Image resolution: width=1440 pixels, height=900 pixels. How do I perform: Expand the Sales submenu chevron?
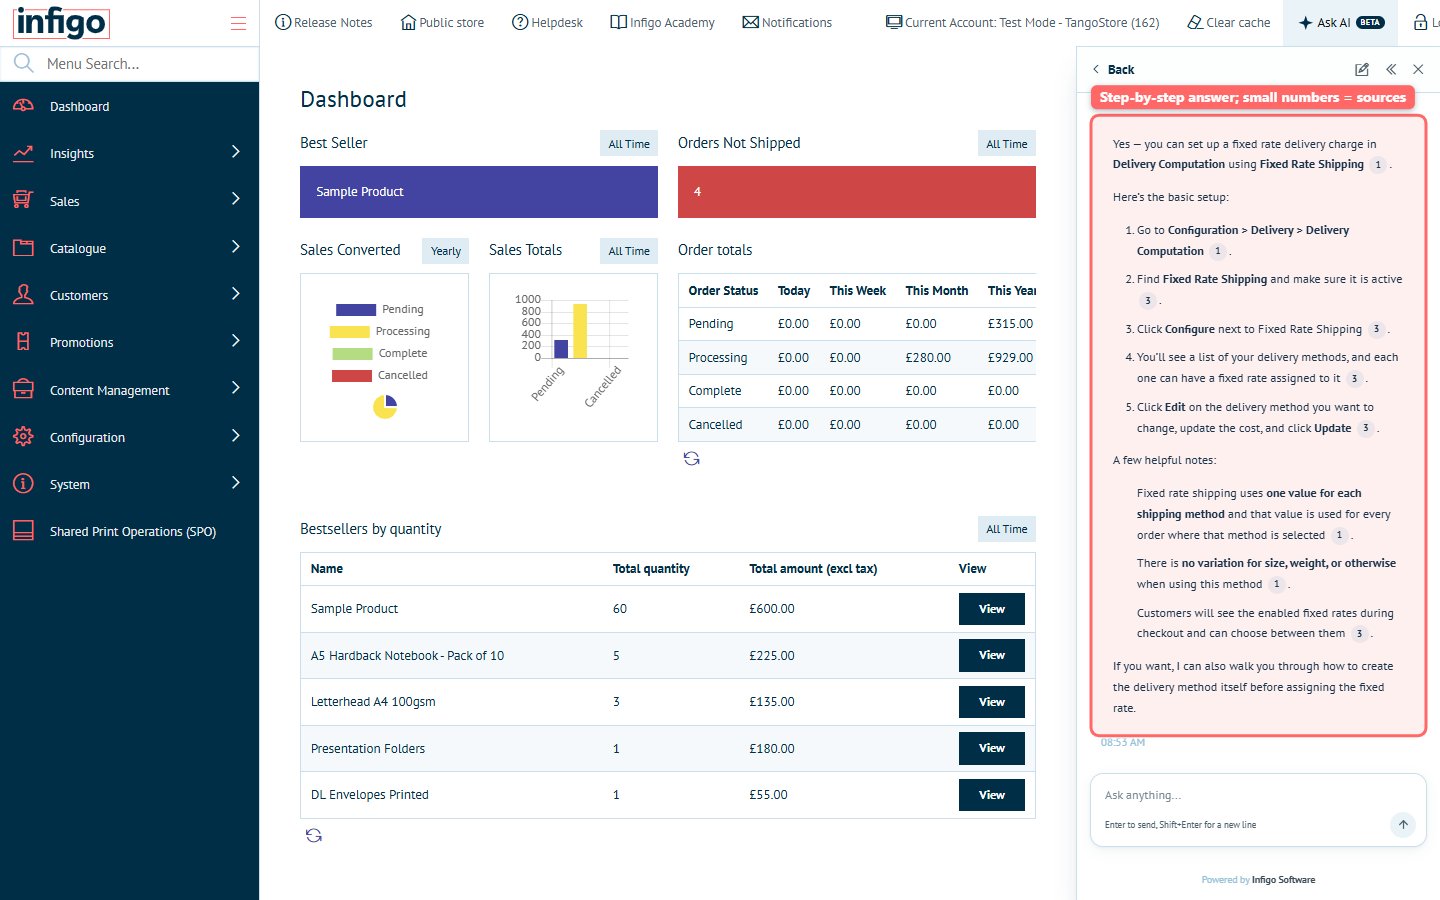point(236,199)
